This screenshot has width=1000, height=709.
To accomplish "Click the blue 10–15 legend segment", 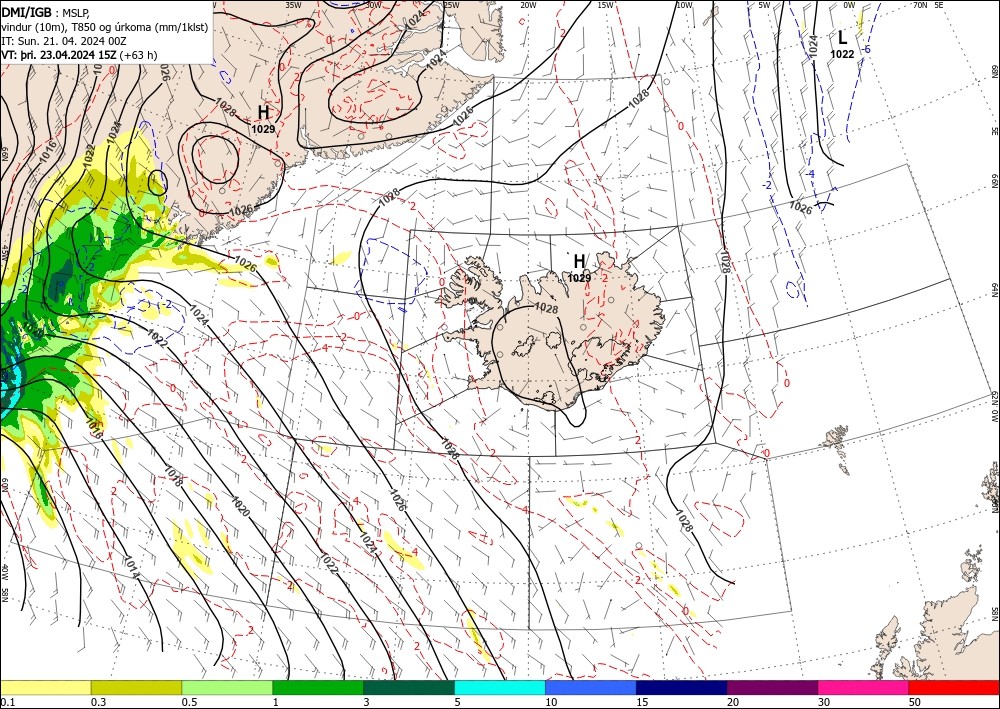I will point(591,687).
